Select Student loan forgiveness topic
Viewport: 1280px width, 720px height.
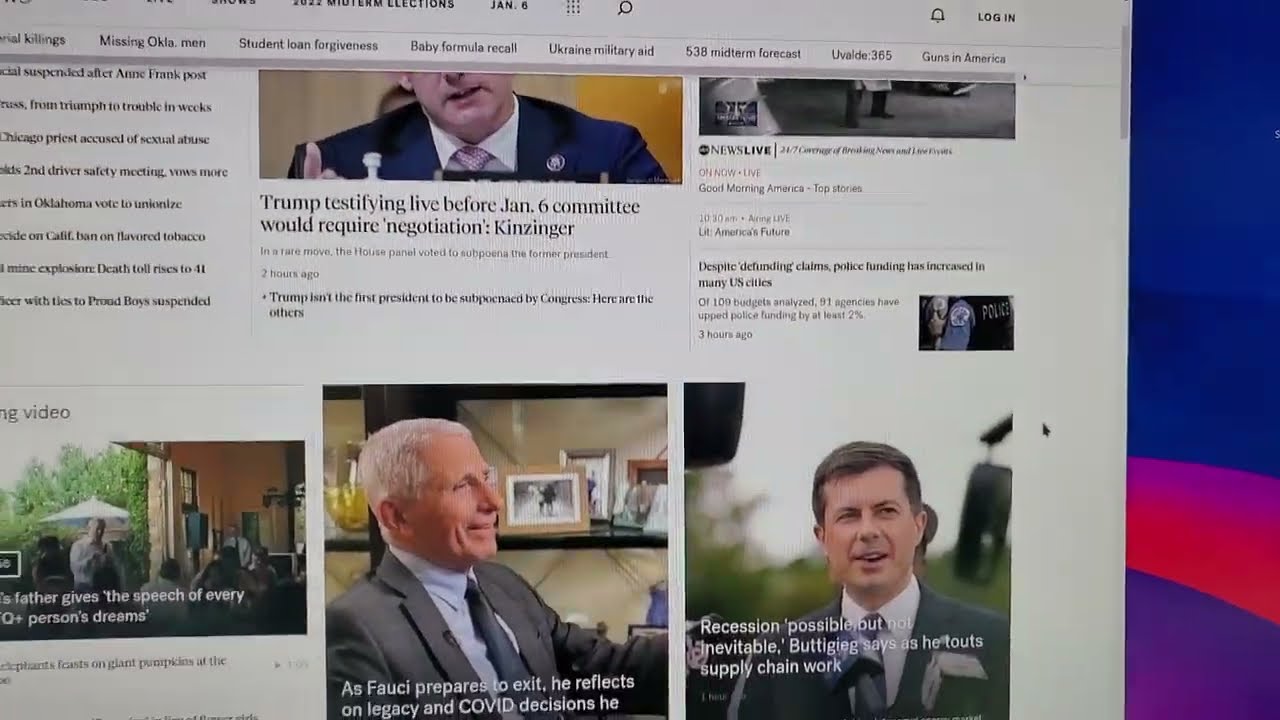pos(308,45)
